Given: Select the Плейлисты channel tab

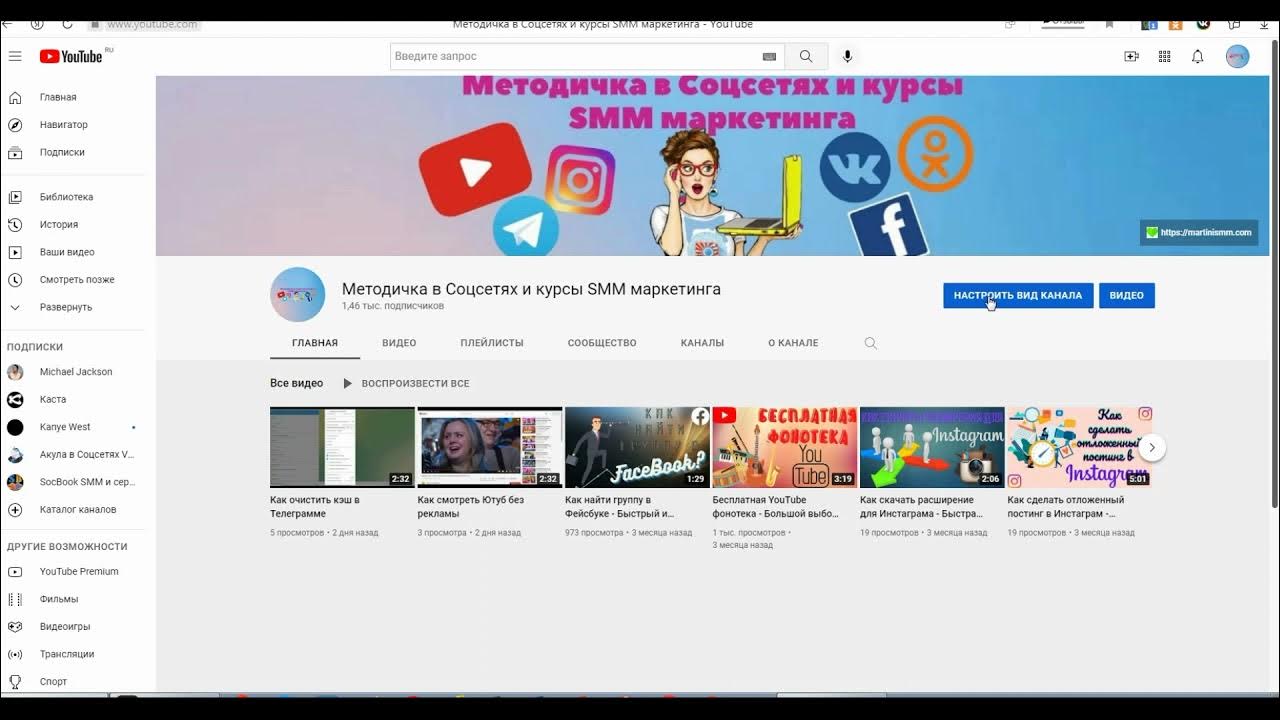Looking at the screenshot, I should click(x=492, y=343).
